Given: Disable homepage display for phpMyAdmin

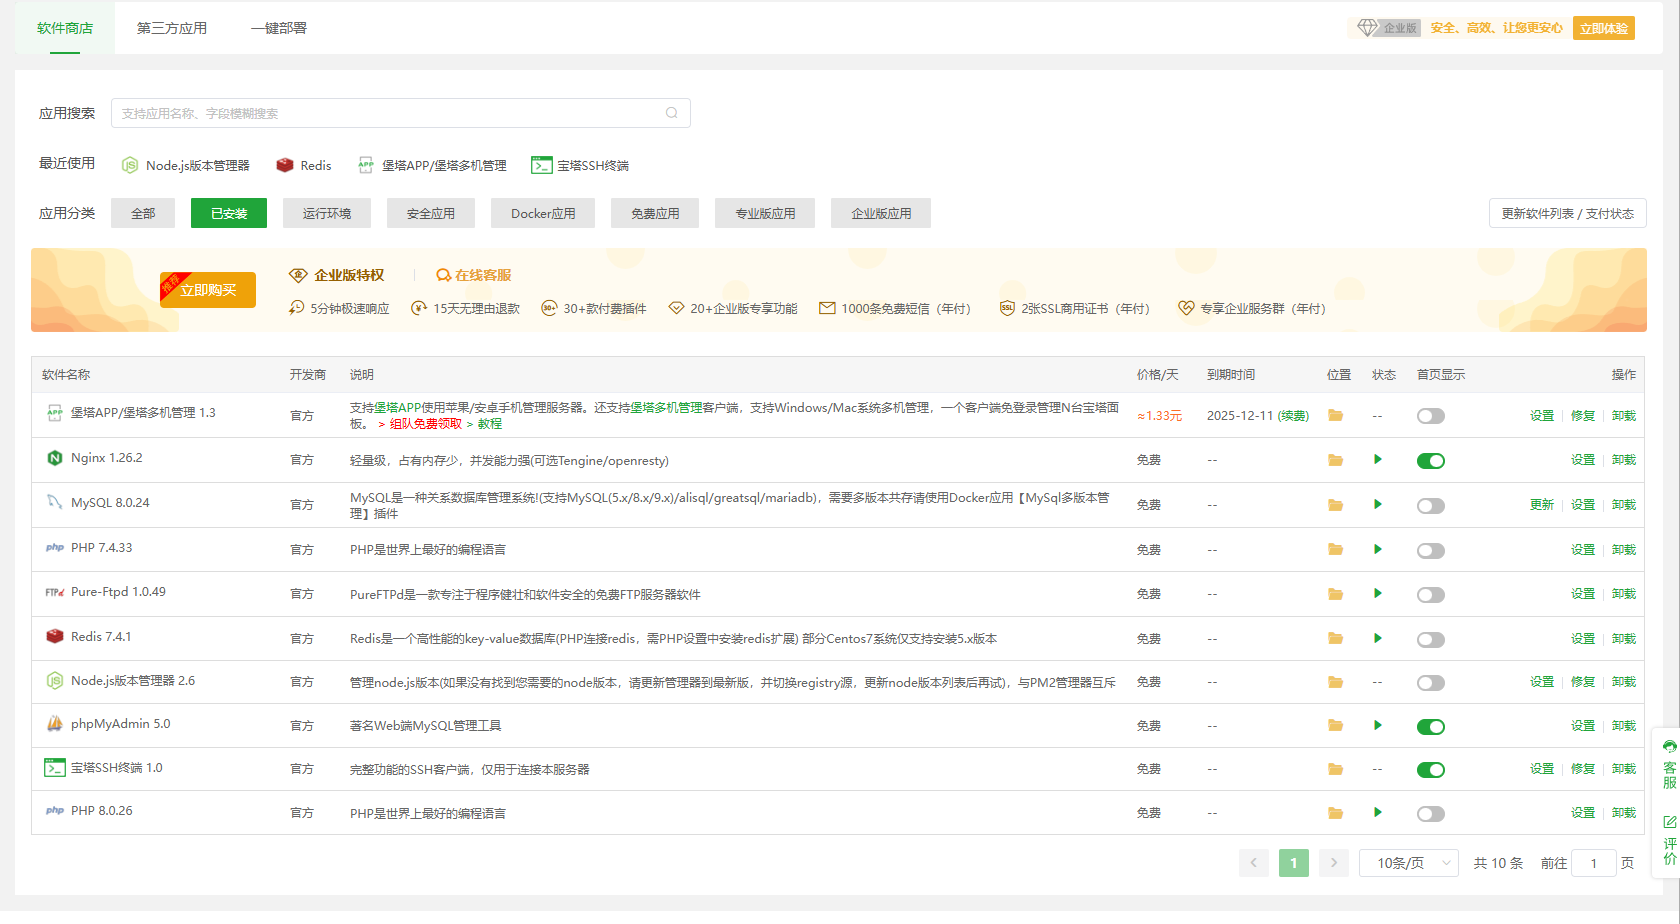Looking at the screenshot, I should click(x=1431, y=727).
